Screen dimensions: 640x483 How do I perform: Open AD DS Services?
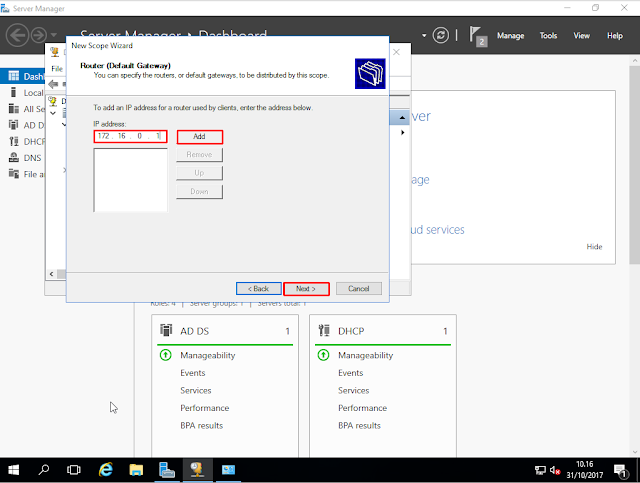[196, 391]
